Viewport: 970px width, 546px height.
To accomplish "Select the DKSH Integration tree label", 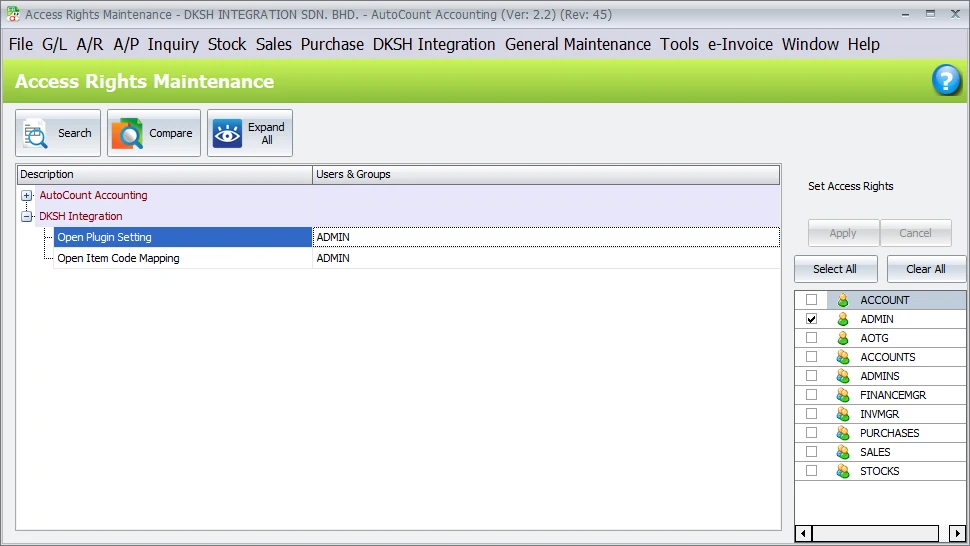I will pos(81,216).
